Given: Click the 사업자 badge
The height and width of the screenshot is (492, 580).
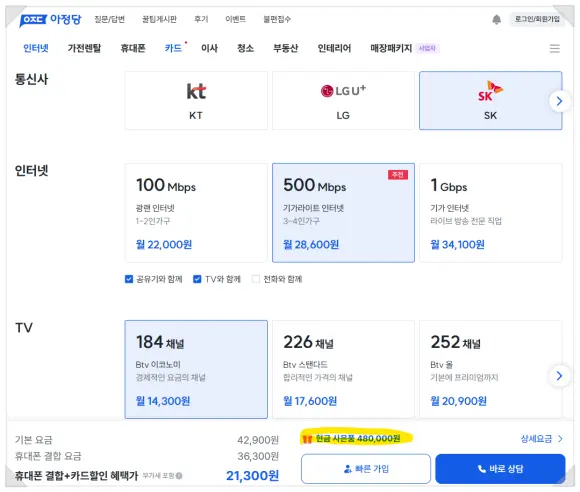Looking at the screenshot, I should (427, 48).
